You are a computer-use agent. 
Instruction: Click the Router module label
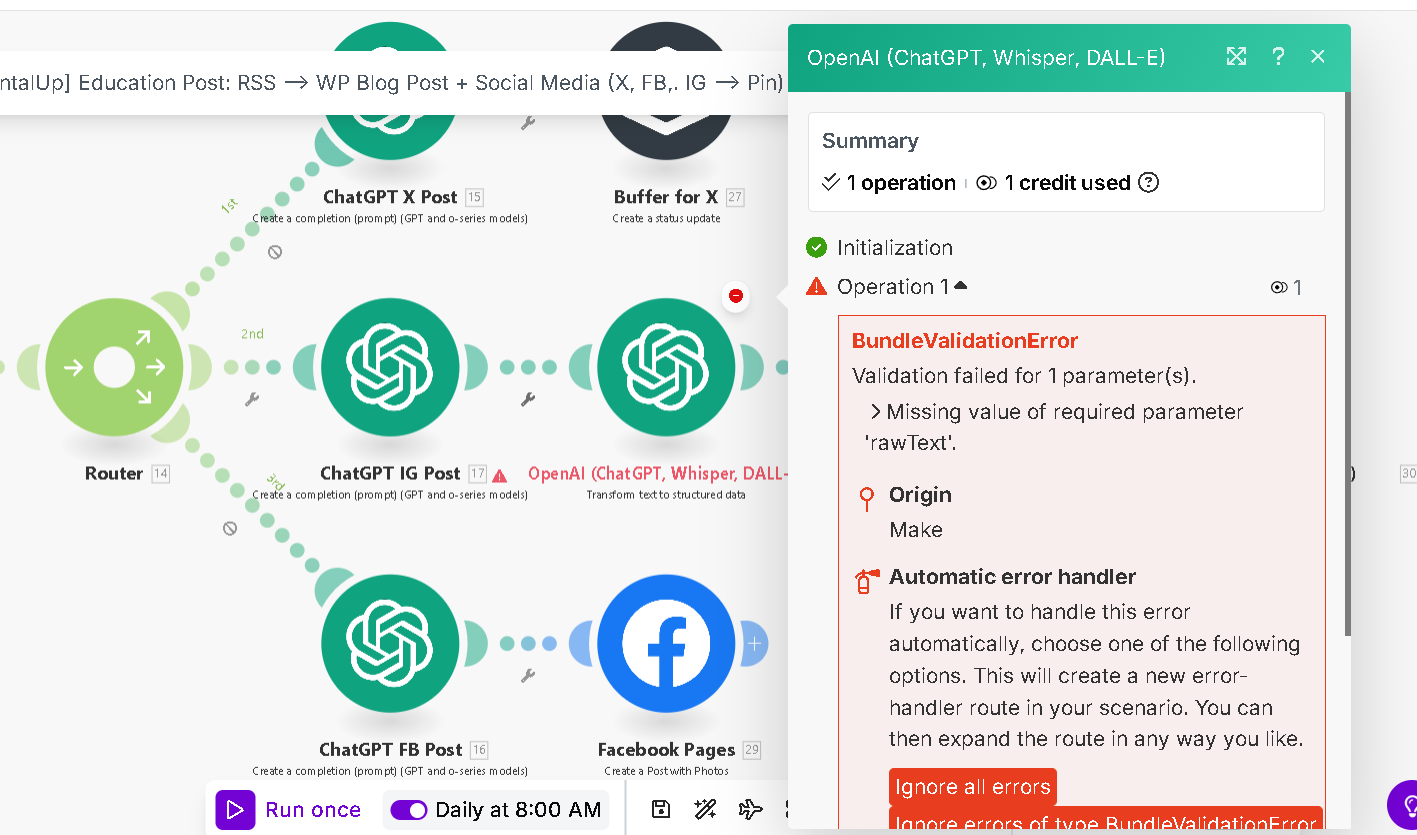click(114, 473)
